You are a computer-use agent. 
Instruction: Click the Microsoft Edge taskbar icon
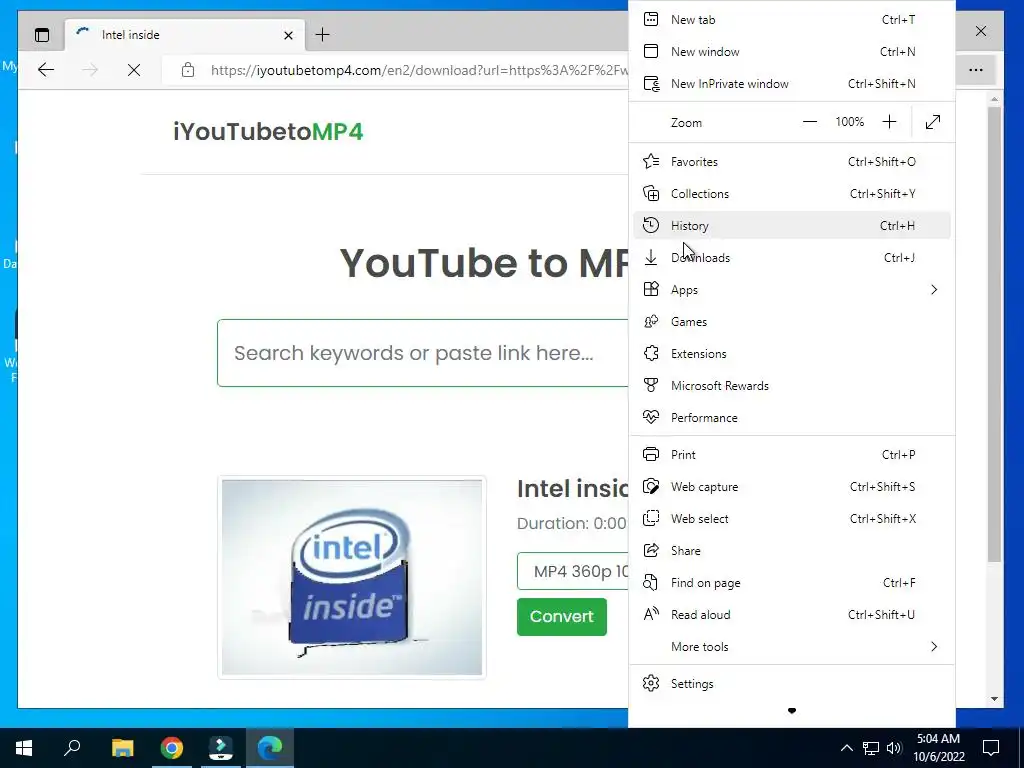click(x=270, y=748)
